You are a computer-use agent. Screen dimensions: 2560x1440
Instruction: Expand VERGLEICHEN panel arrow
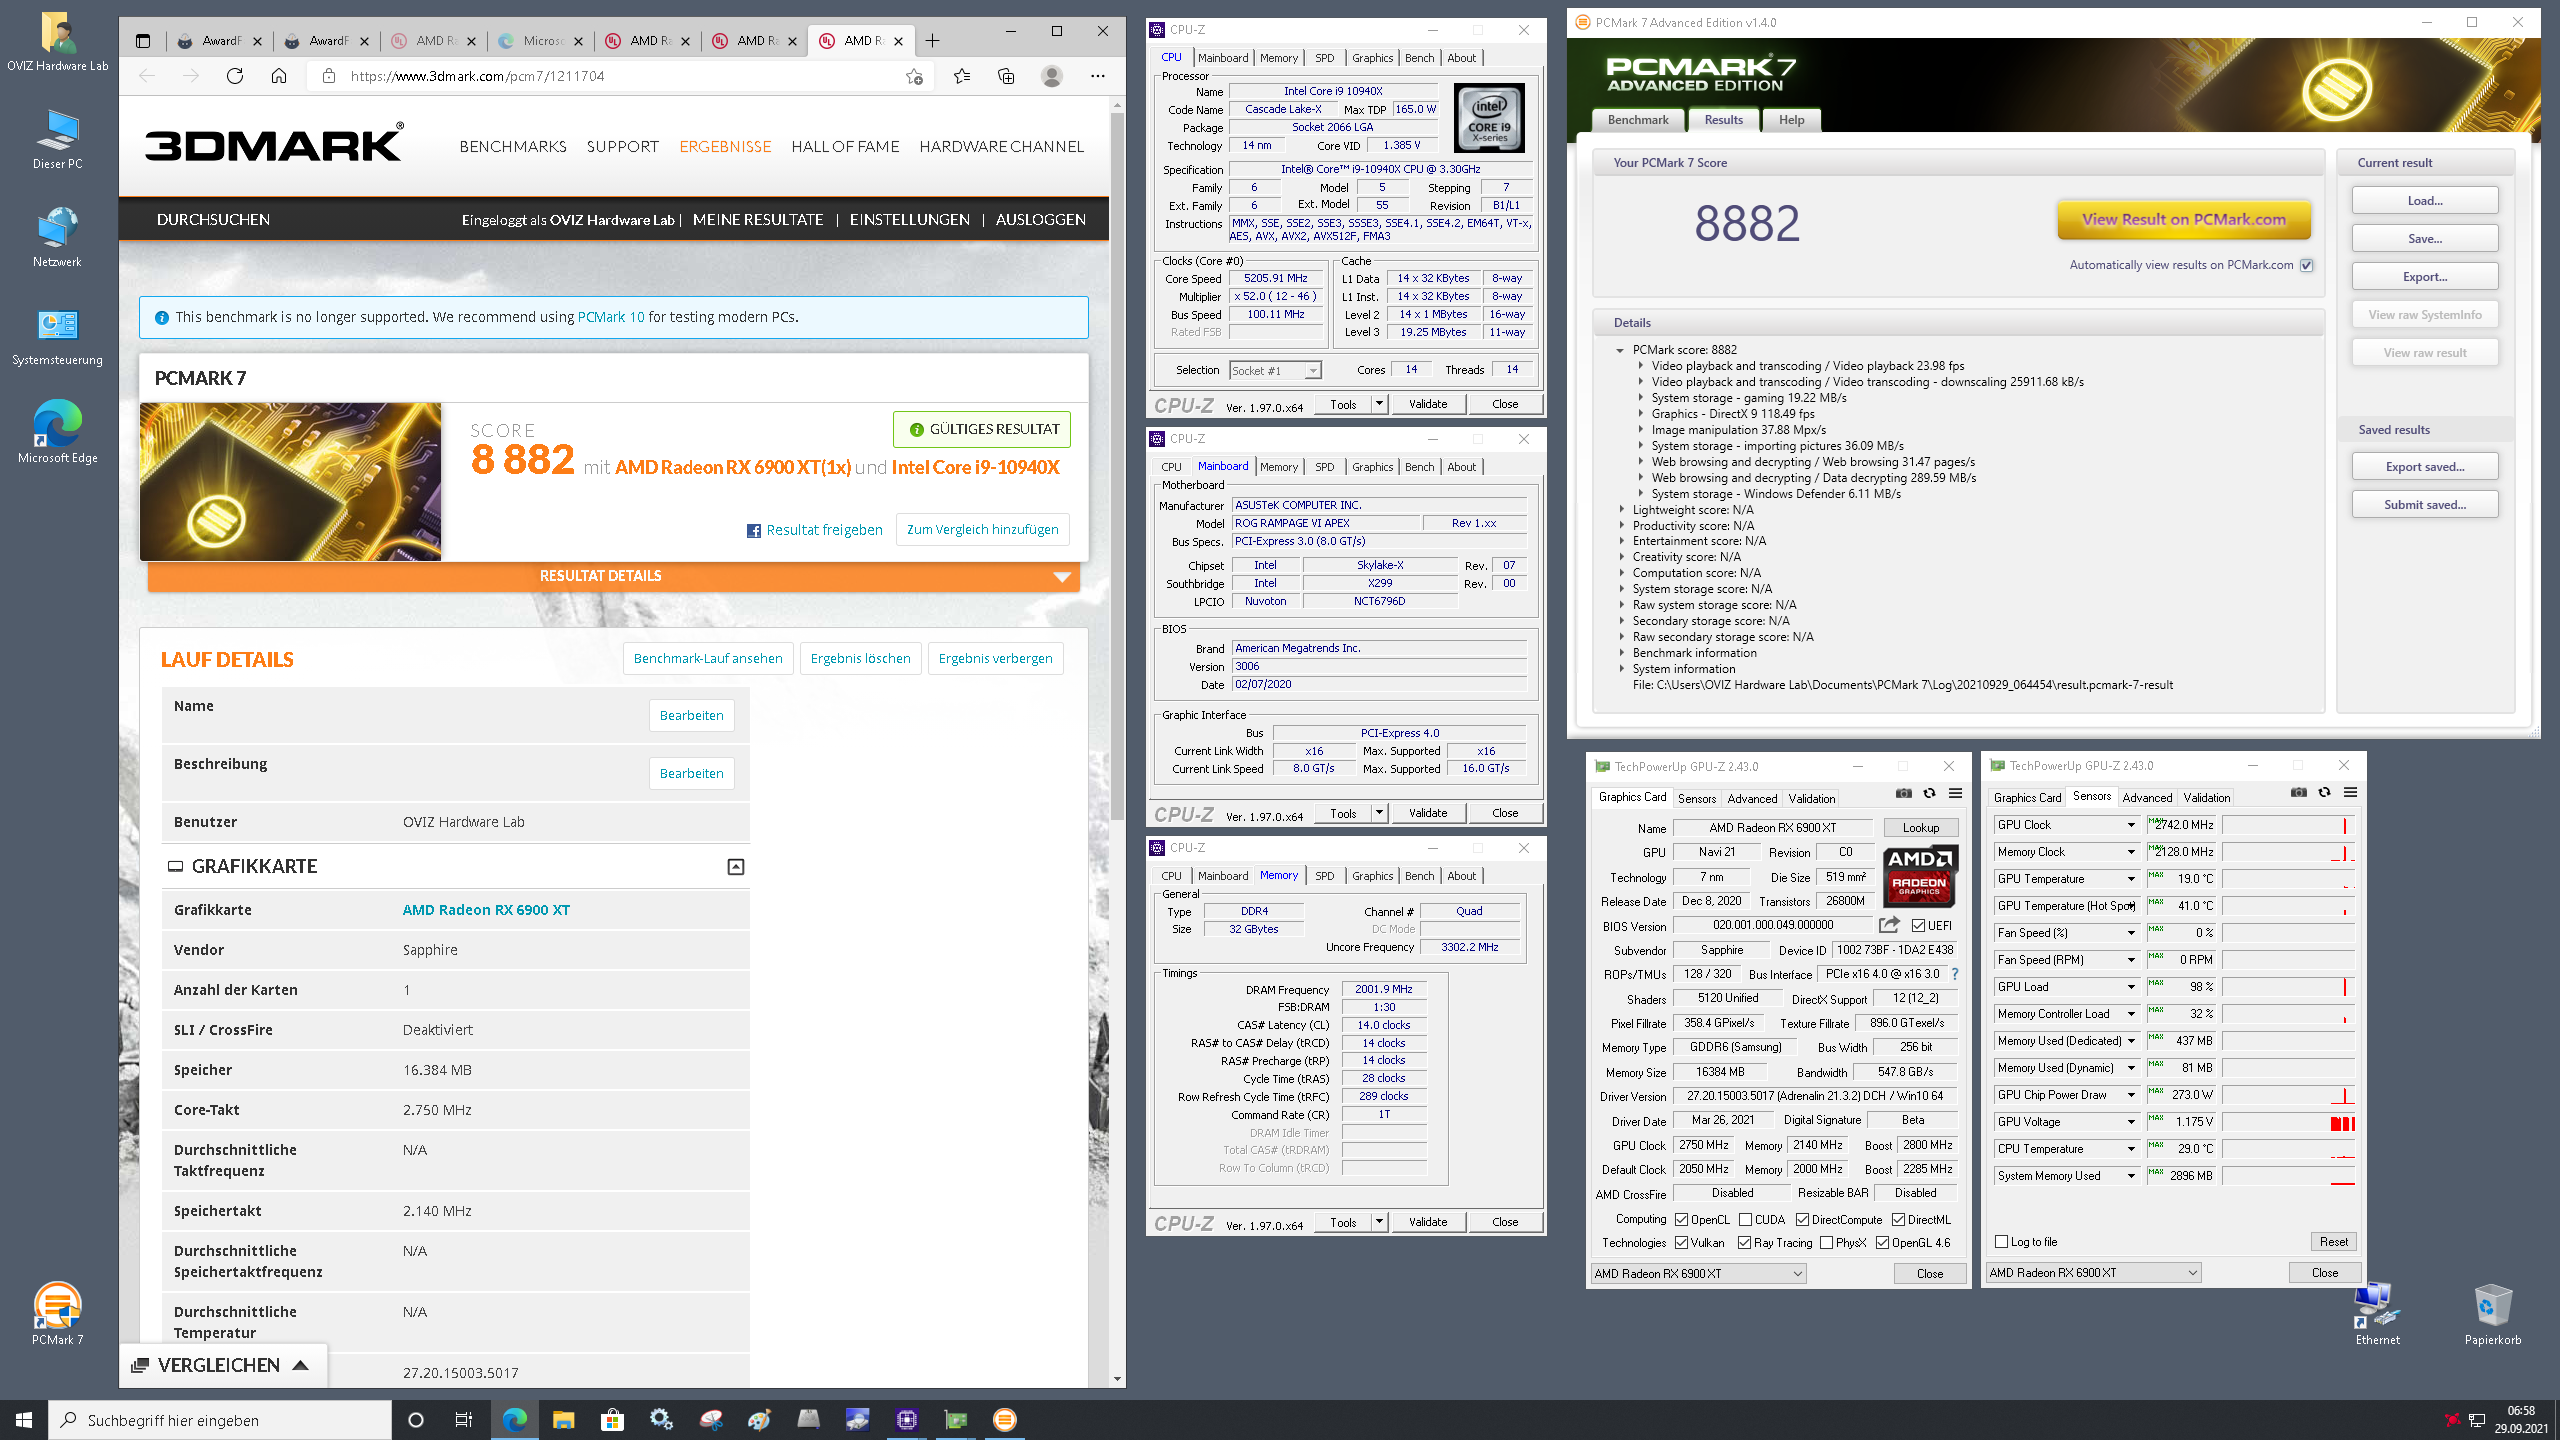[300, 1365]
